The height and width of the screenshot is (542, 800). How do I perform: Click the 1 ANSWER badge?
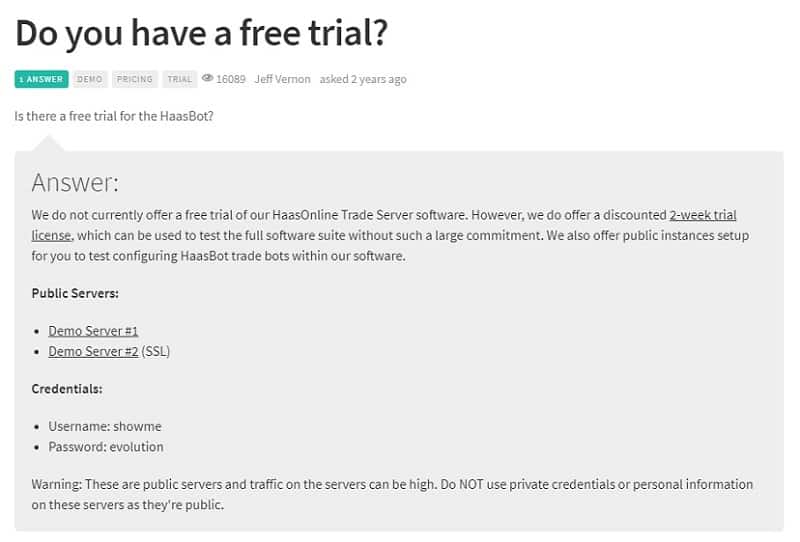click(41, 79)
